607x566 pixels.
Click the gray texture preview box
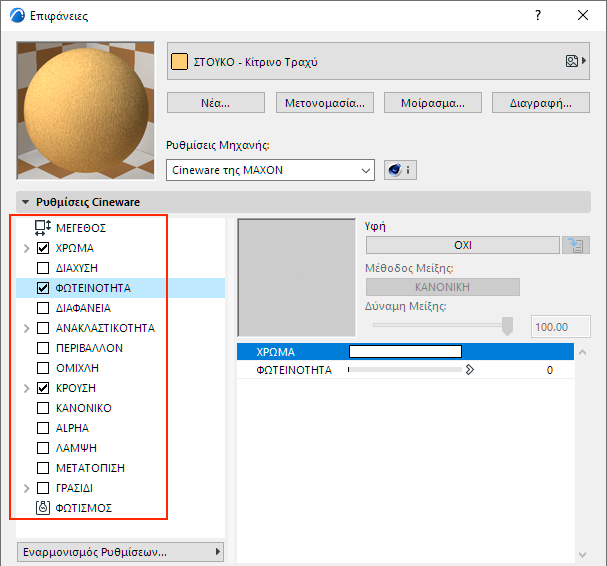point(297,278)
